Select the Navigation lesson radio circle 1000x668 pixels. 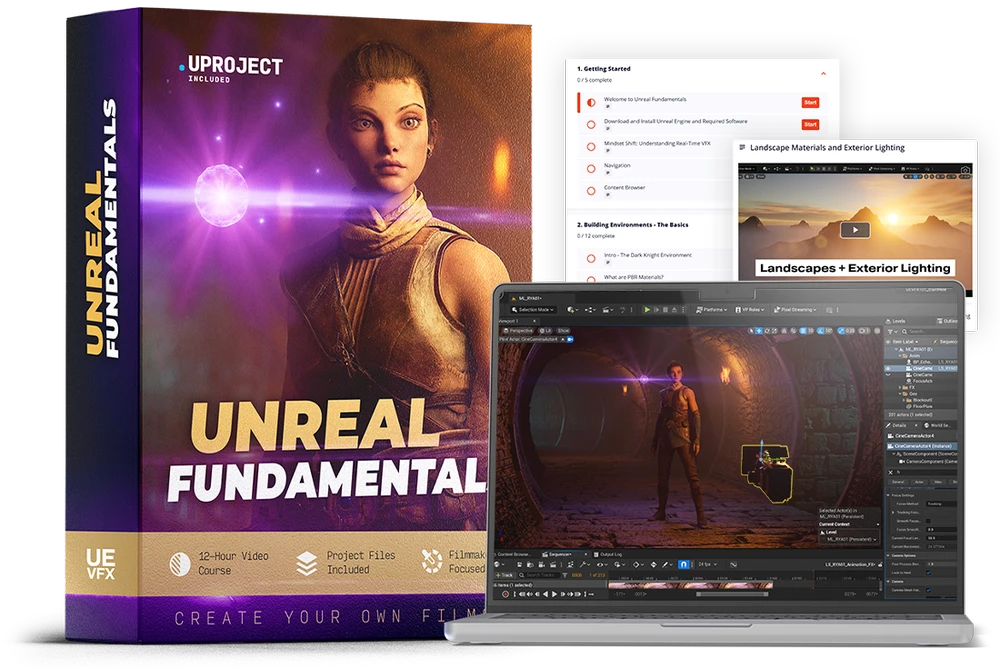tap(591, 168)
